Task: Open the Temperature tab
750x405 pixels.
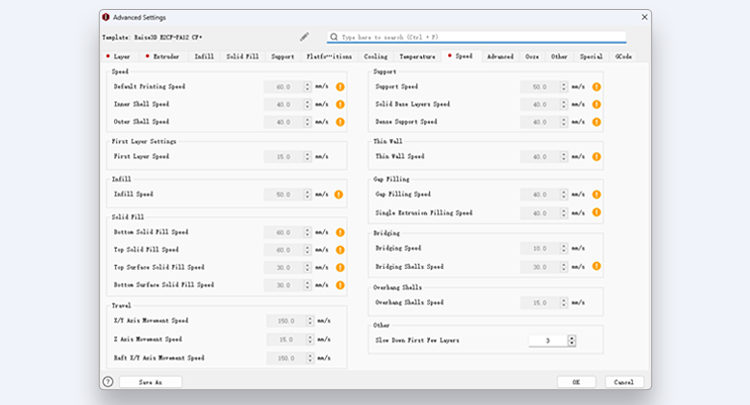Action: (417, 57)
